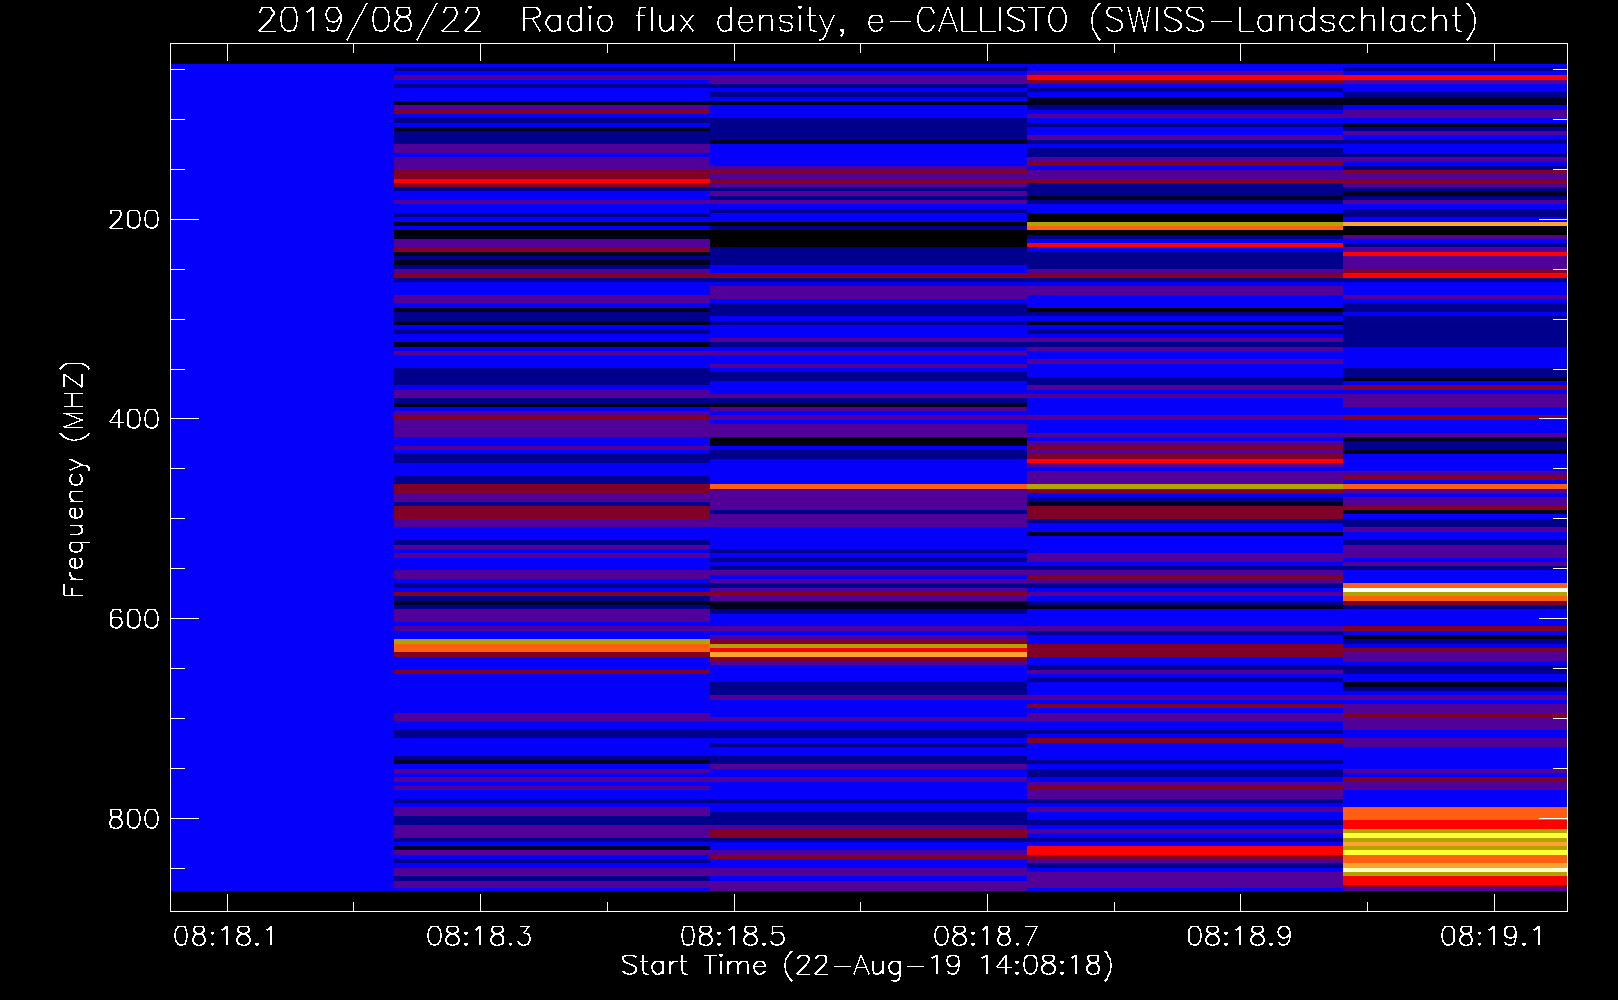
Task: Click the 200 frequency tick label
Action: [x=134, y=220]
